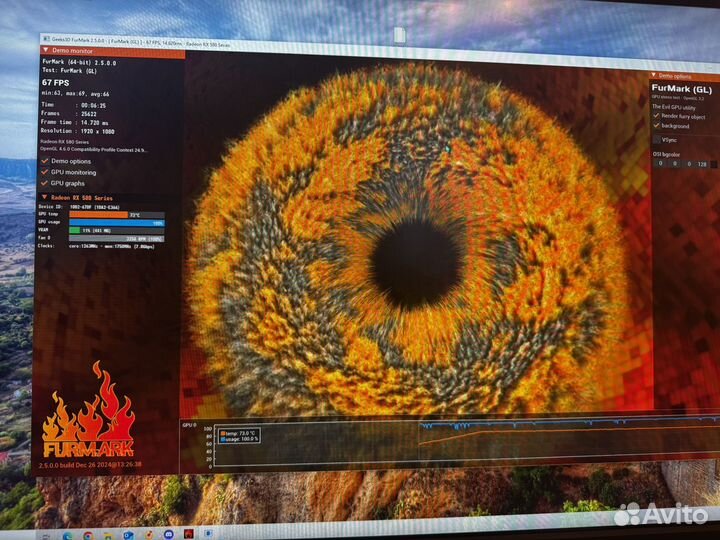Collapse the Radeon RX 580 Series section
720x540 pixels.
click(x=45, y=197)
